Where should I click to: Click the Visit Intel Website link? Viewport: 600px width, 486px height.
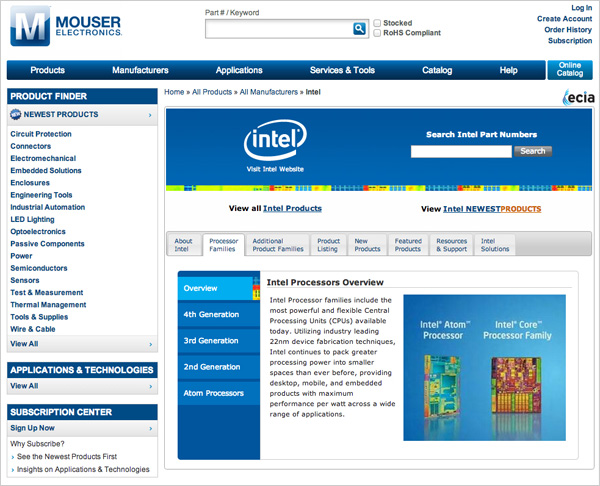point(275,169)
